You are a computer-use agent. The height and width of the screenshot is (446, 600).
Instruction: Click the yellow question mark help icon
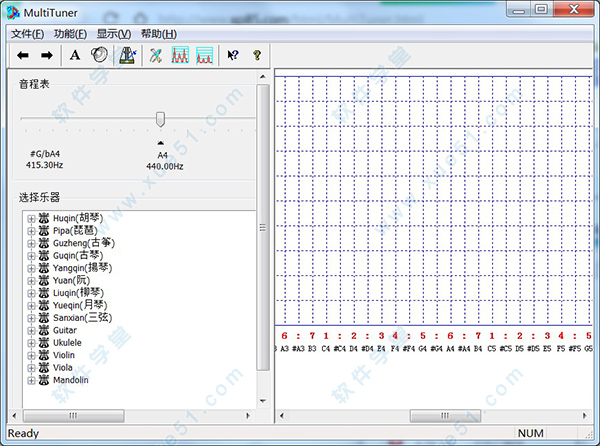click(x=257, y=55)
